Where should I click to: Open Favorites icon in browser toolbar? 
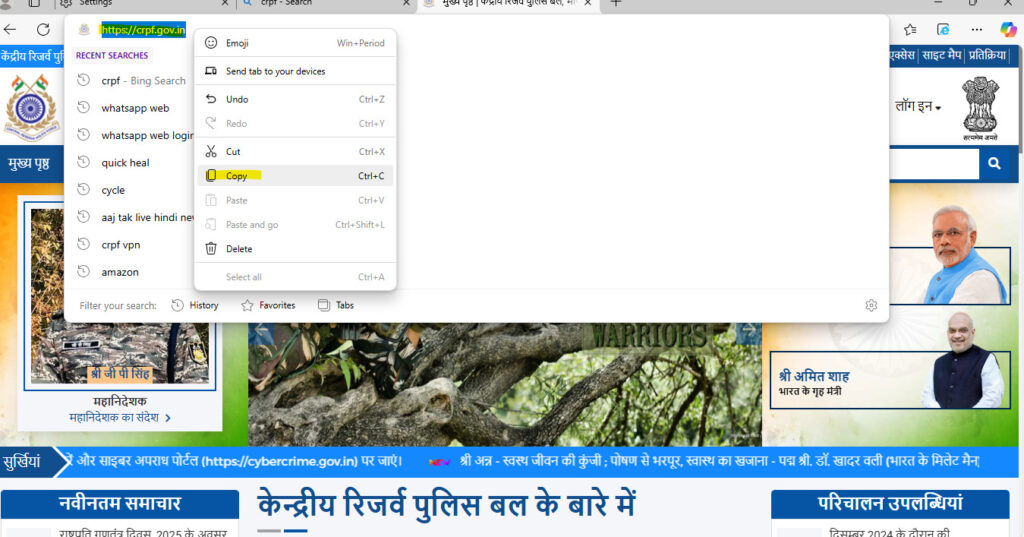(911, 29)
